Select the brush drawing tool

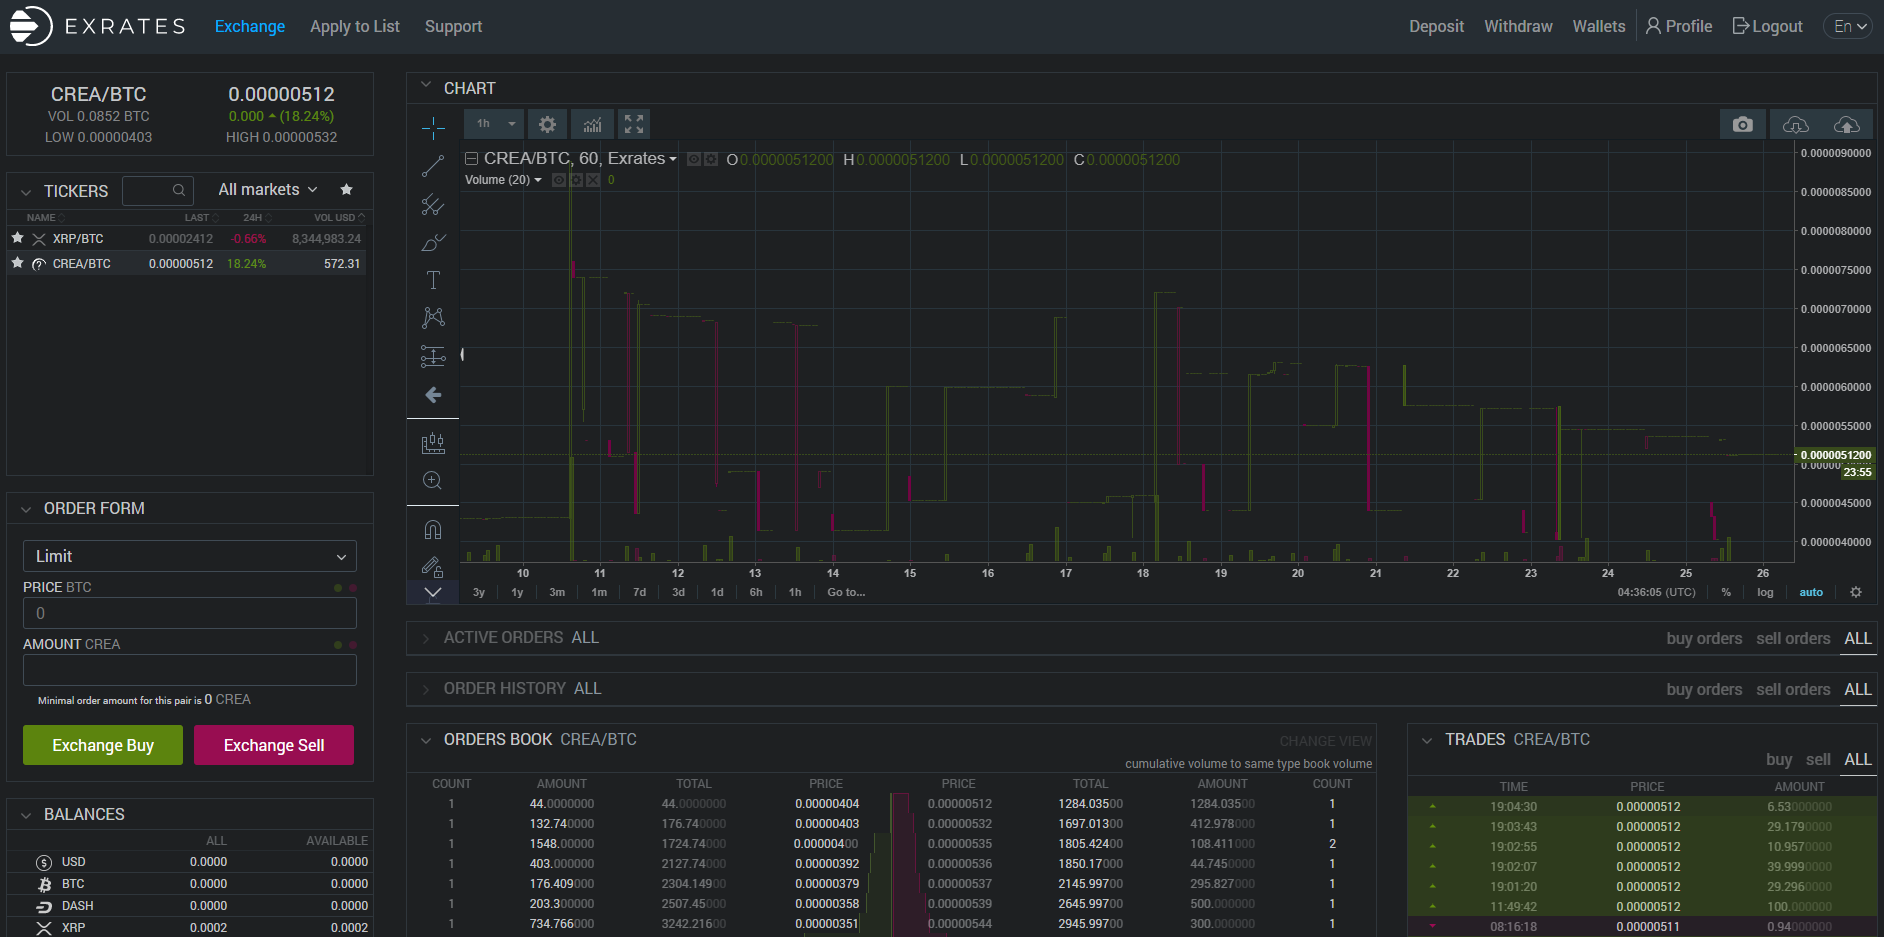click(433, 242)
